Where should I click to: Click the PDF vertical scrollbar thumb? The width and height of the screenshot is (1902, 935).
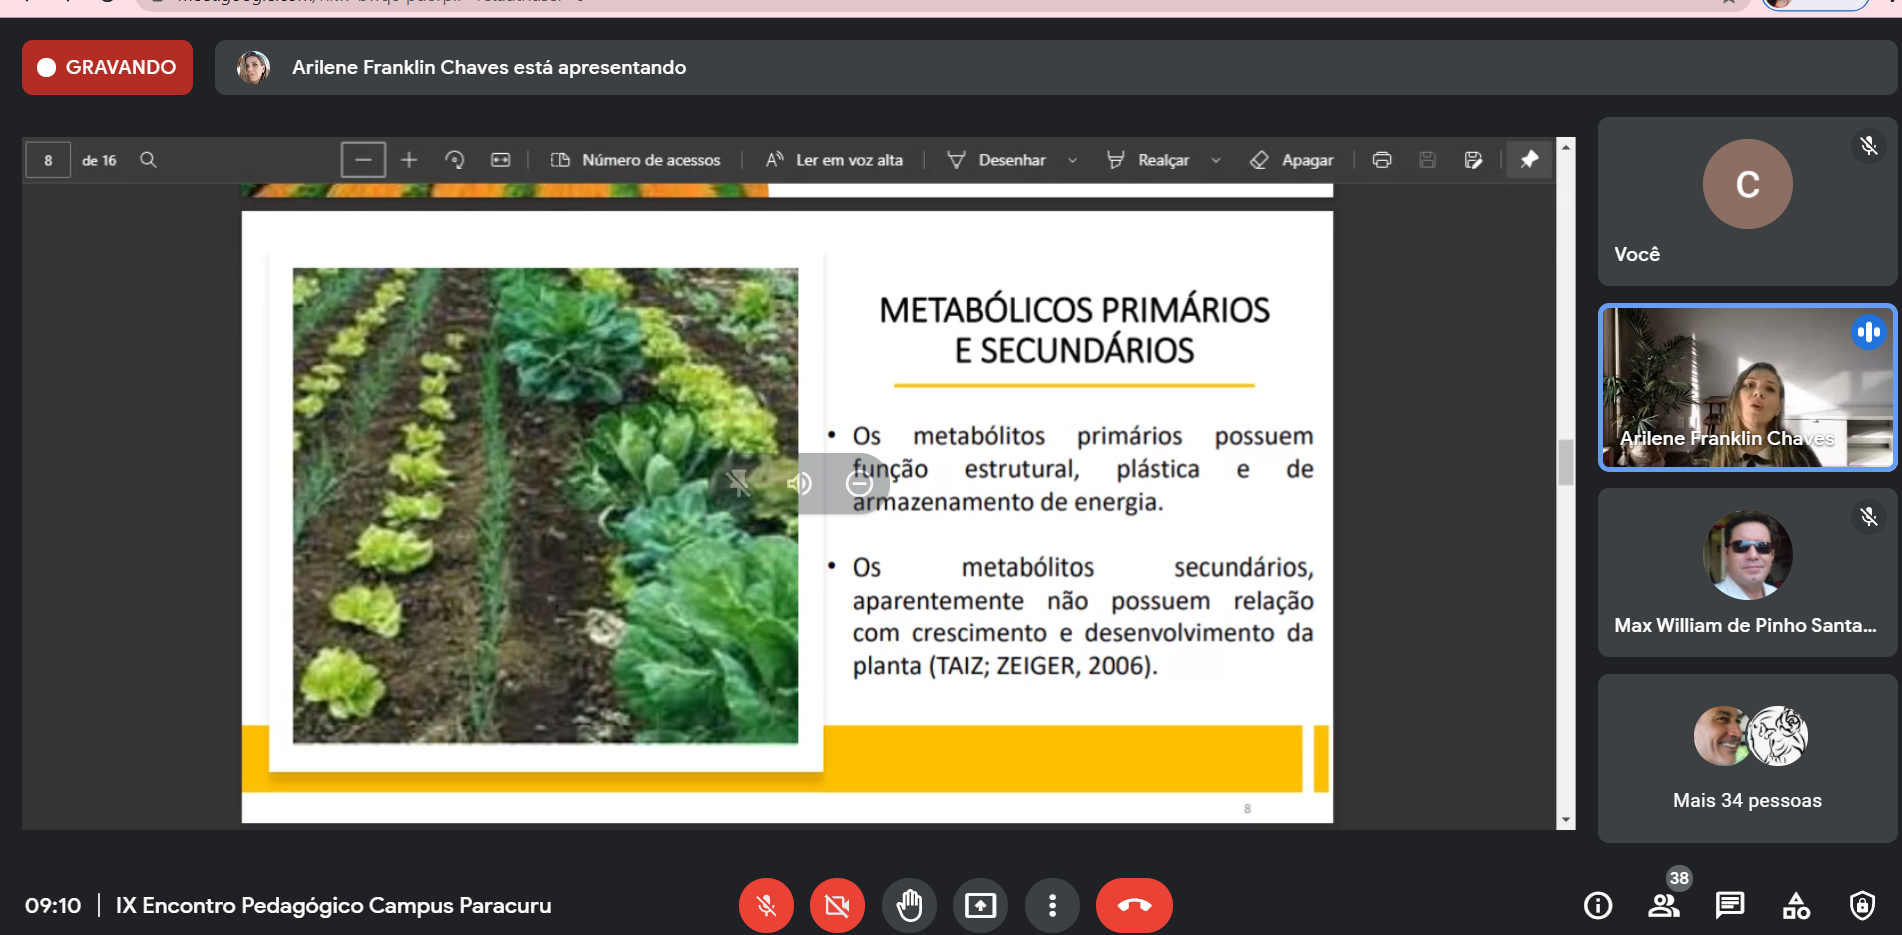(x=1566, y=462)
